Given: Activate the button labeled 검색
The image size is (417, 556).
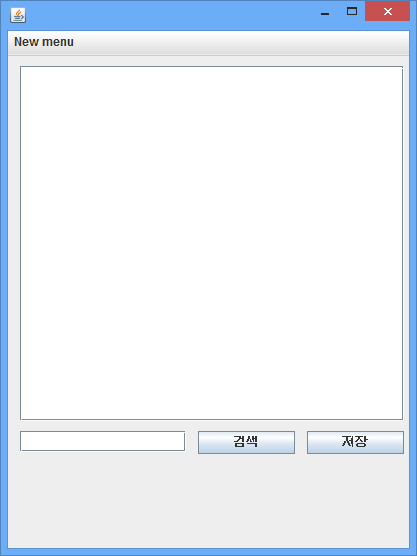Looking at the screenshot, I should pos(246,442).
